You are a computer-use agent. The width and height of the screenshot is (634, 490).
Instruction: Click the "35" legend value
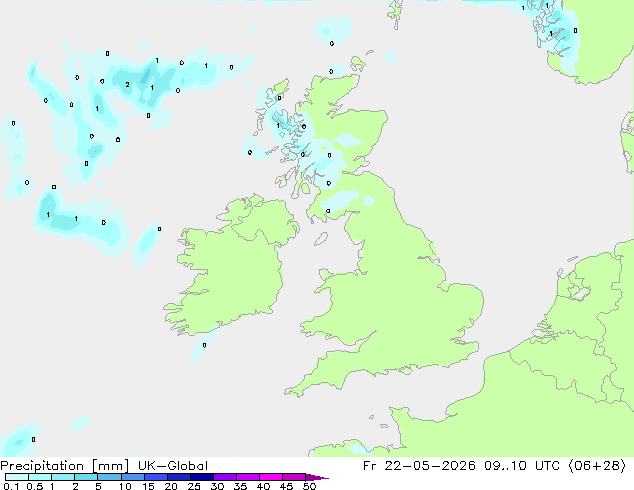pos(240,486)
